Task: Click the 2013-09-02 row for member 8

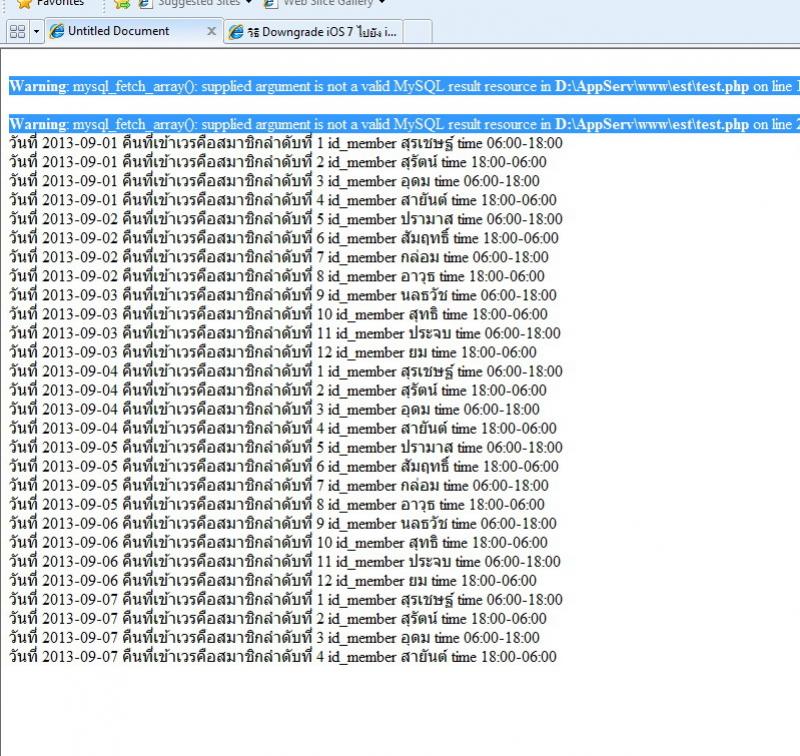Action: pos(277,276)
